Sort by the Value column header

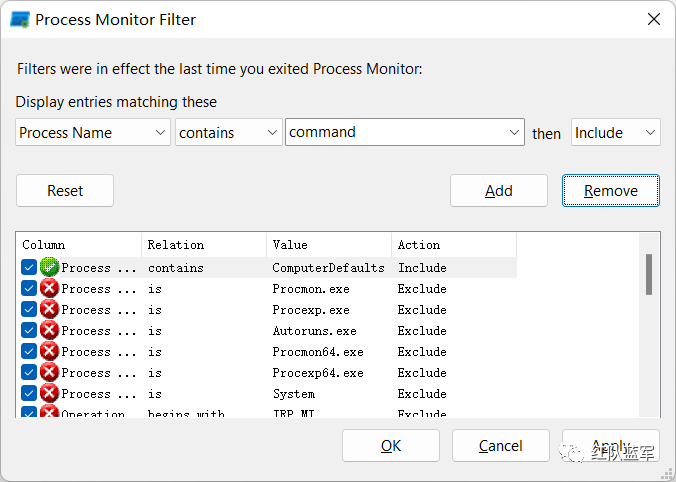click(x=328, y=245)
